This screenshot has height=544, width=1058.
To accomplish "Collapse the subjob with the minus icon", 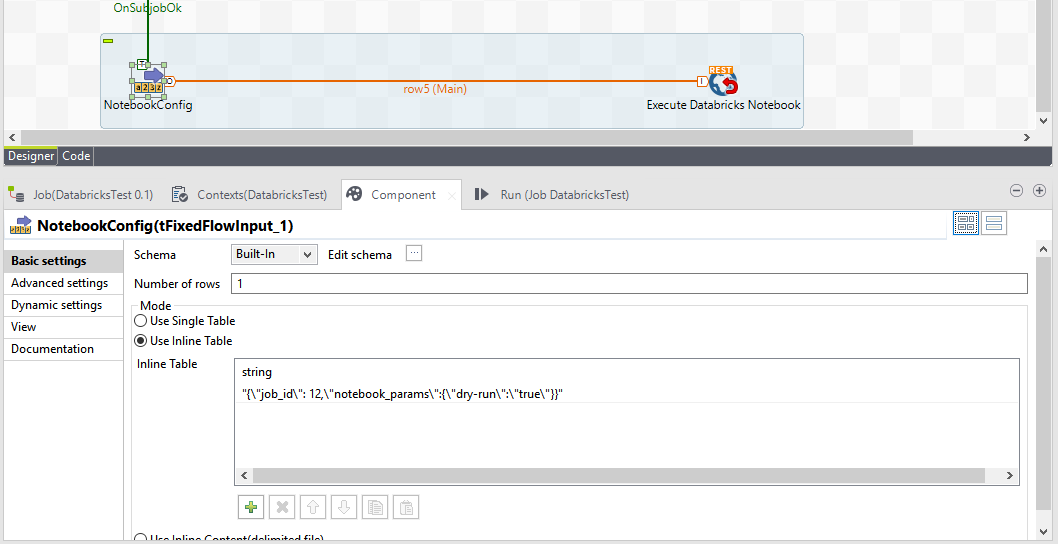I will [108, 41].
